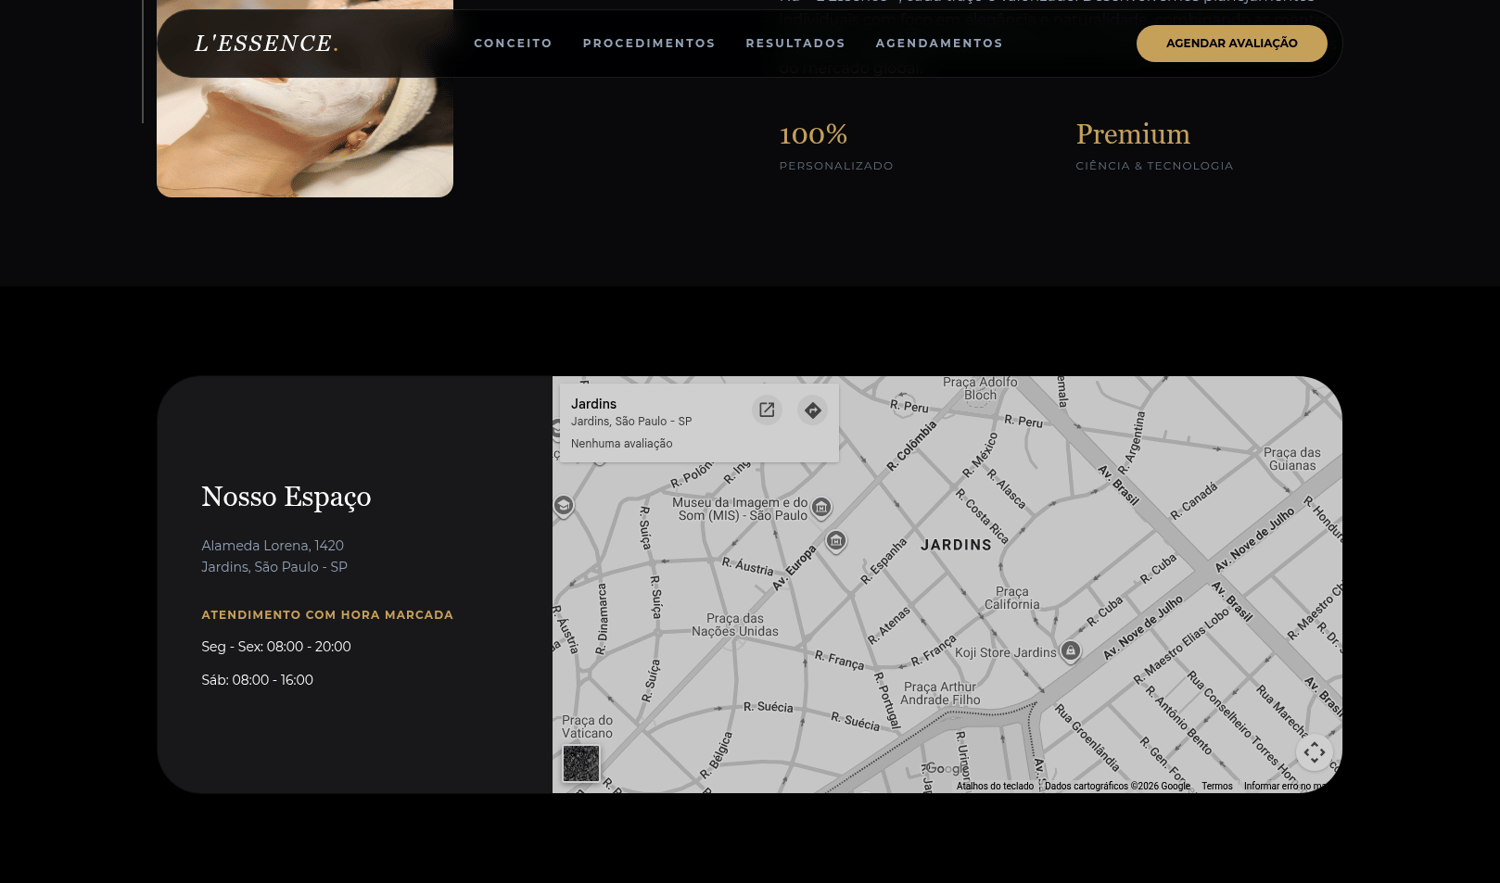Click the 'Nosso Espaço' heading

(x=286, y=497)
